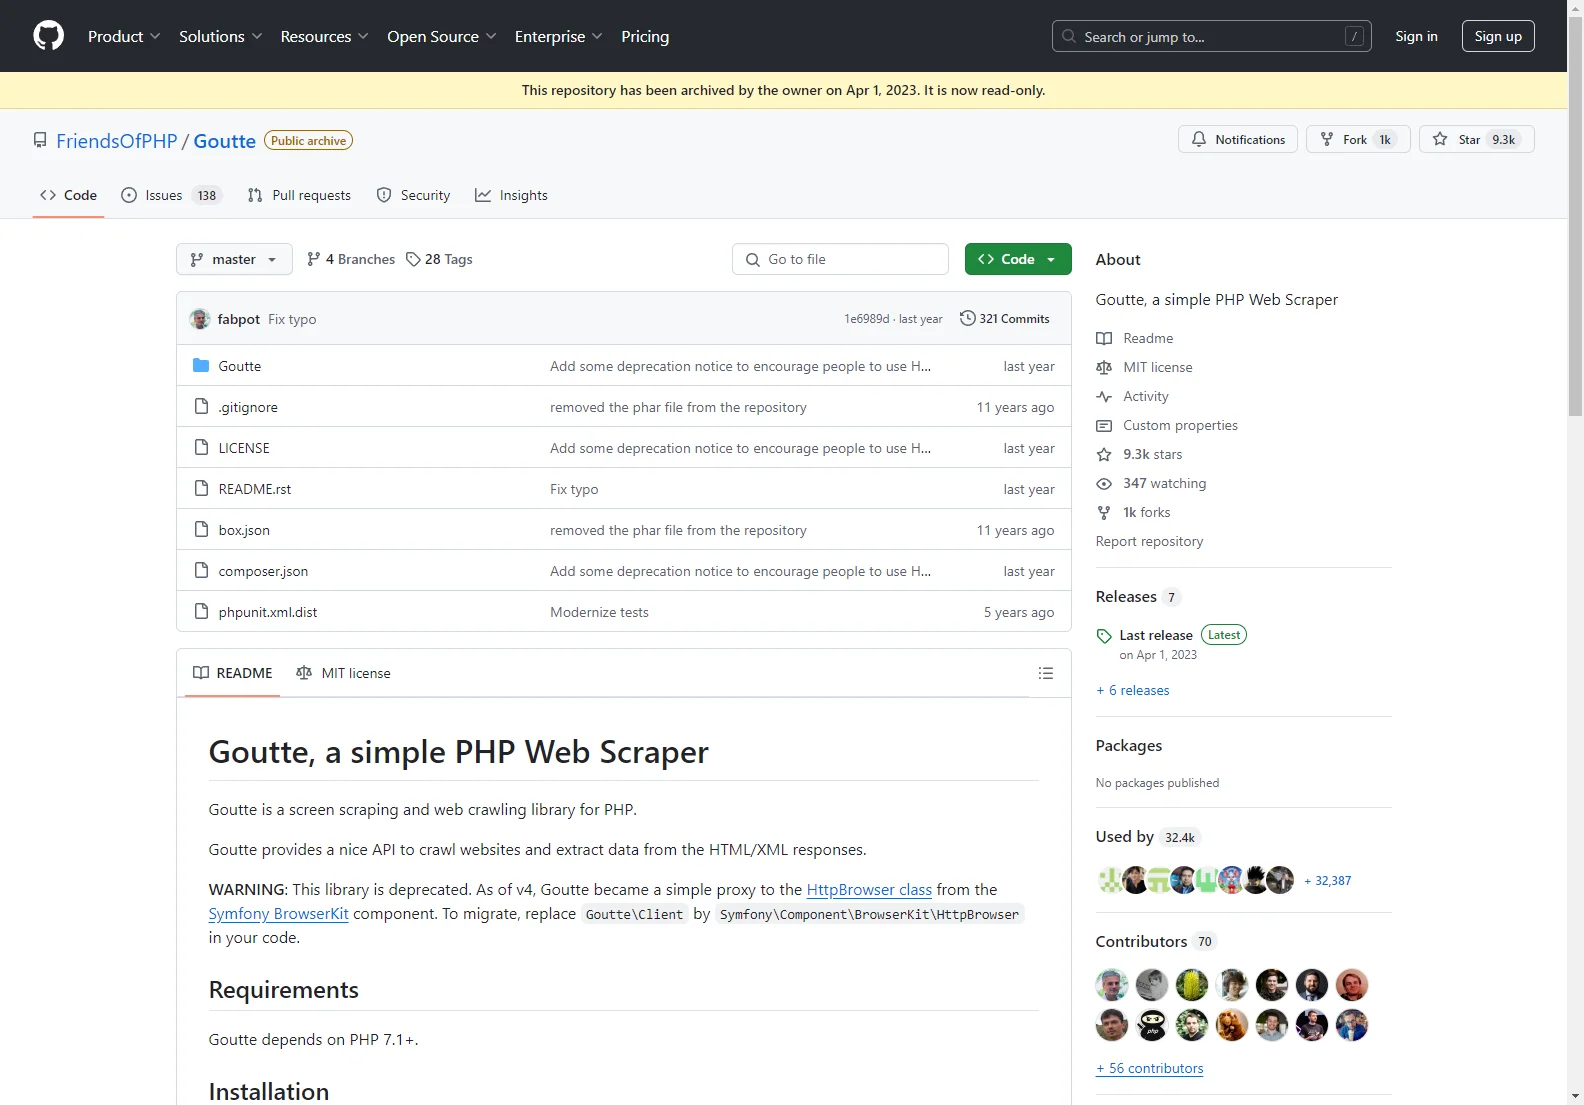Open fabpot's avatar in commit bar
This screenshot has width=1584, height=1105.
200,319
